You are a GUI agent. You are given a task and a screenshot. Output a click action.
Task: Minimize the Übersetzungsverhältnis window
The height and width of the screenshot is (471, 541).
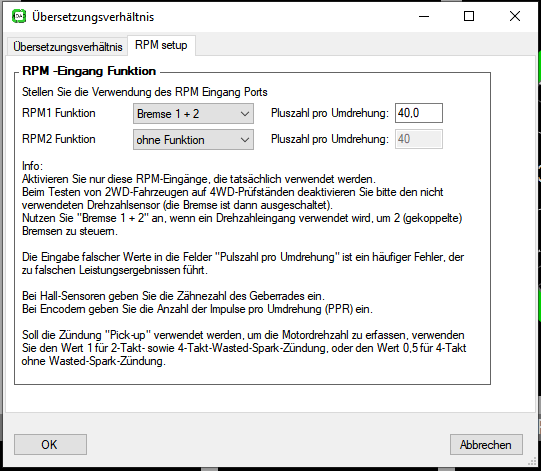click(424, 16)
